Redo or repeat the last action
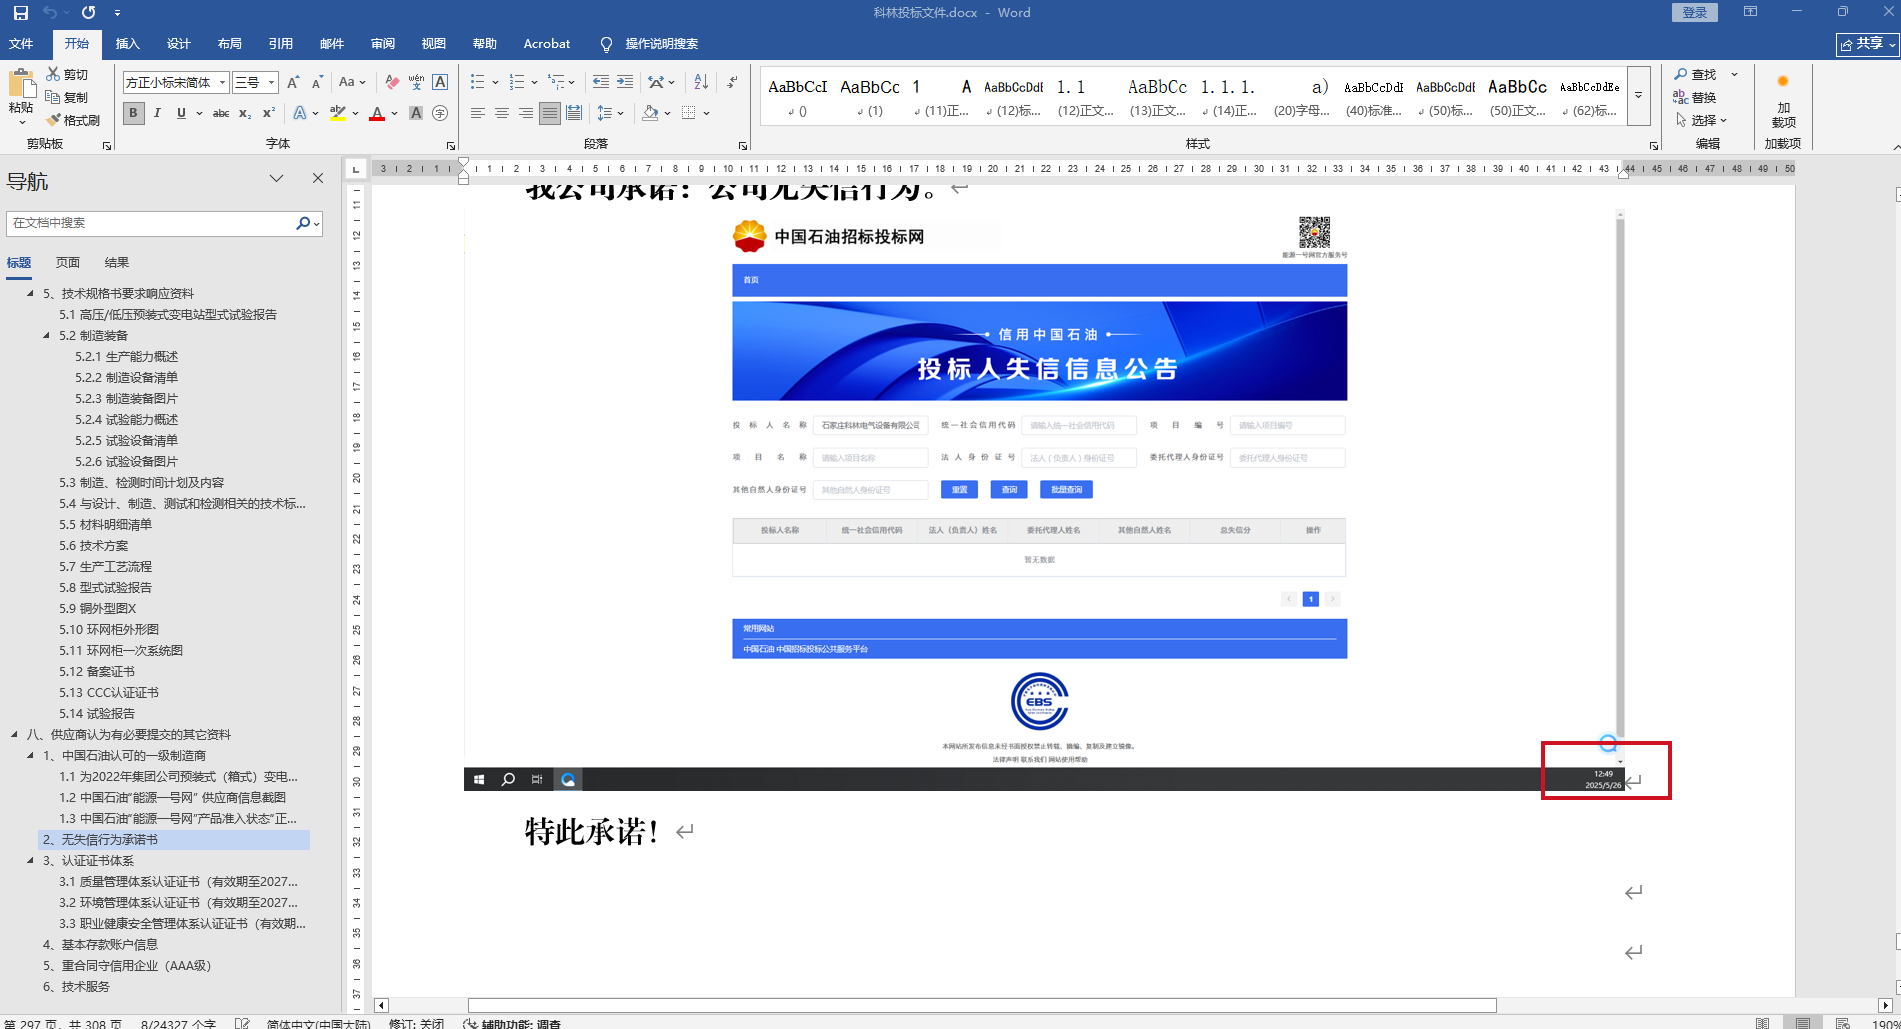This screenshot has height=1029, width=1901. [89, 13]
